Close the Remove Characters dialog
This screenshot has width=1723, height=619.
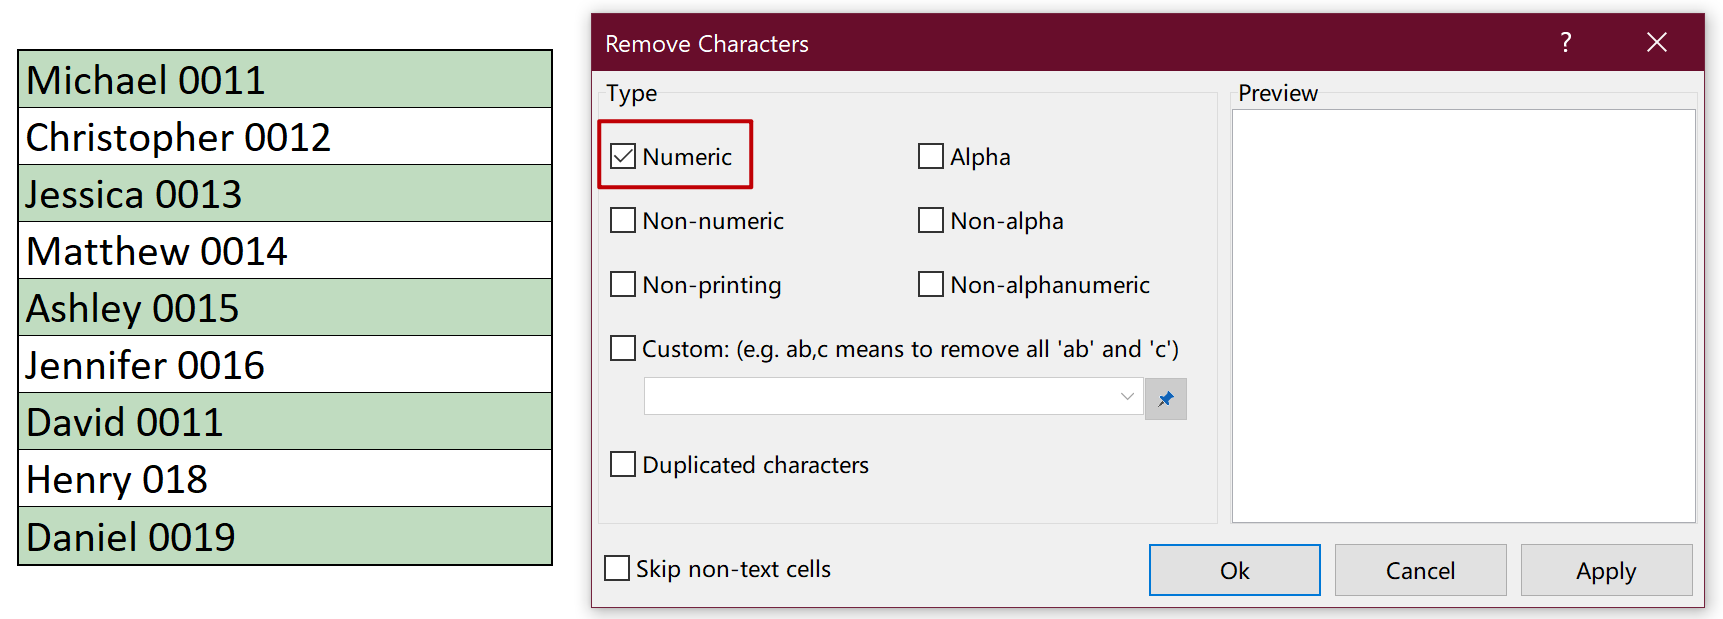click(x=1656, y=42)
